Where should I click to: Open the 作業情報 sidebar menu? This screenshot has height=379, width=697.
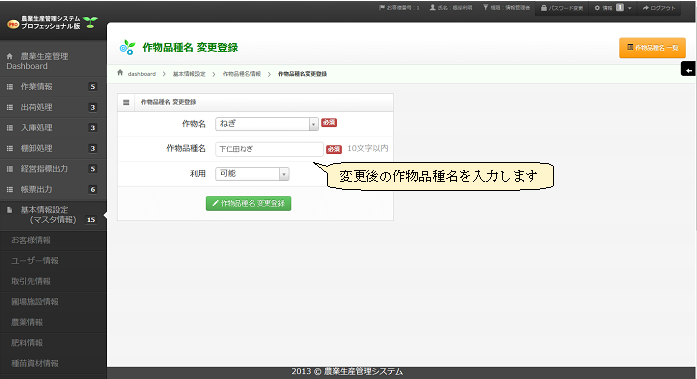(53, 87)
